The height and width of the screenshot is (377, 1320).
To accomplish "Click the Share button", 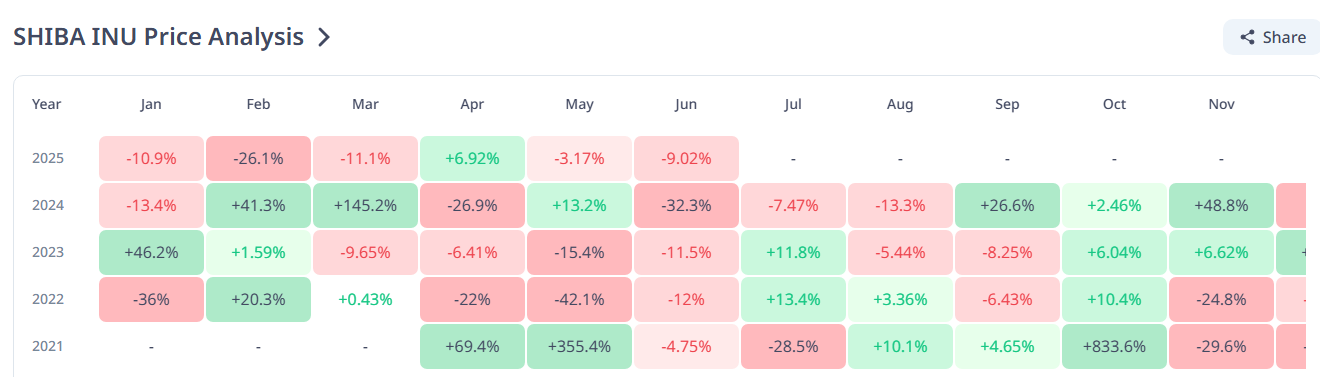I will [1272, 37].
